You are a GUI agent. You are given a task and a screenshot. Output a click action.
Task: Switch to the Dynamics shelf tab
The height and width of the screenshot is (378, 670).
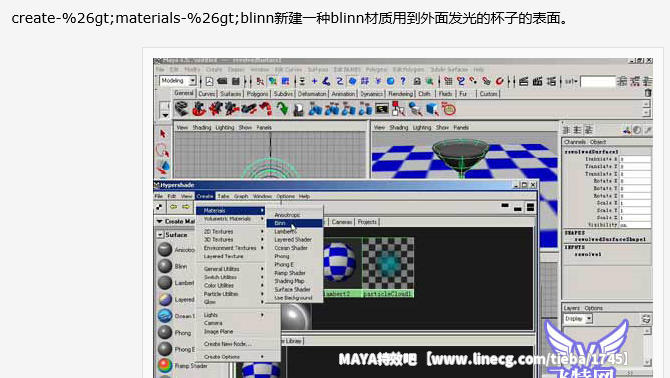point(371,94)
